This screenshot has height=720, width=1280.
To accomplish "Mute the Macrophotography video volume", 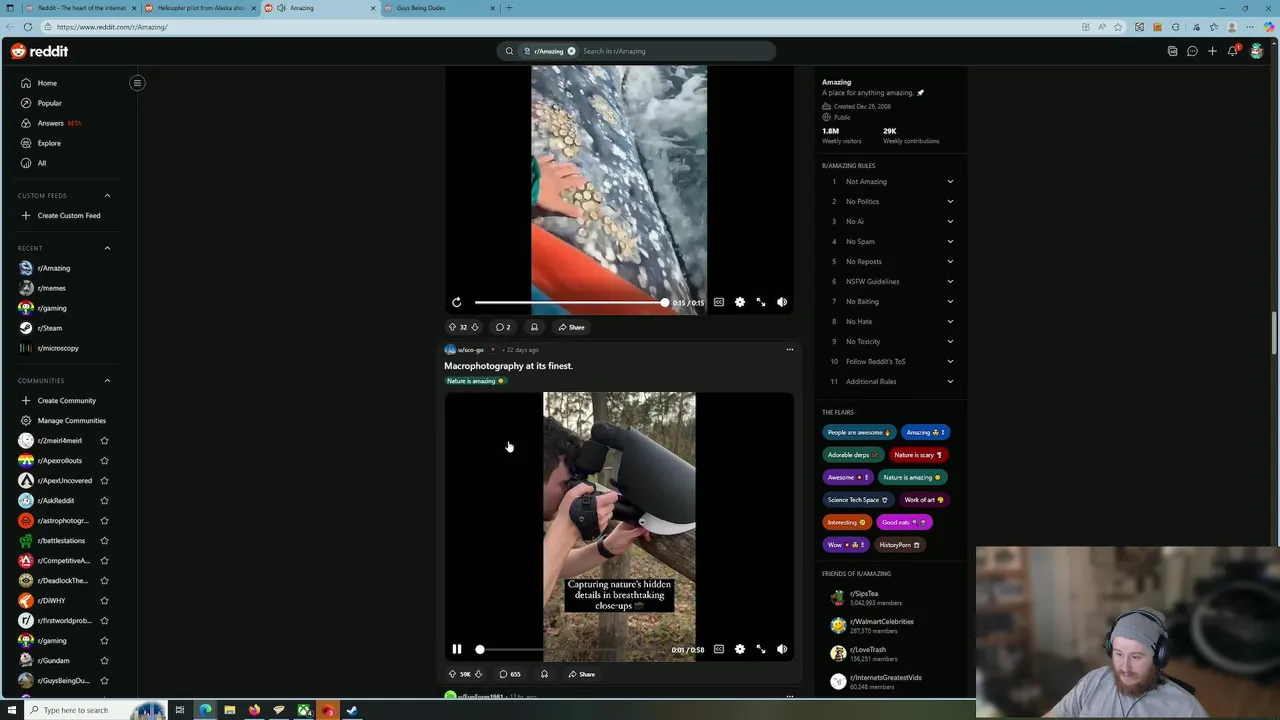I will pyautogui.click(x=782, y=649).
